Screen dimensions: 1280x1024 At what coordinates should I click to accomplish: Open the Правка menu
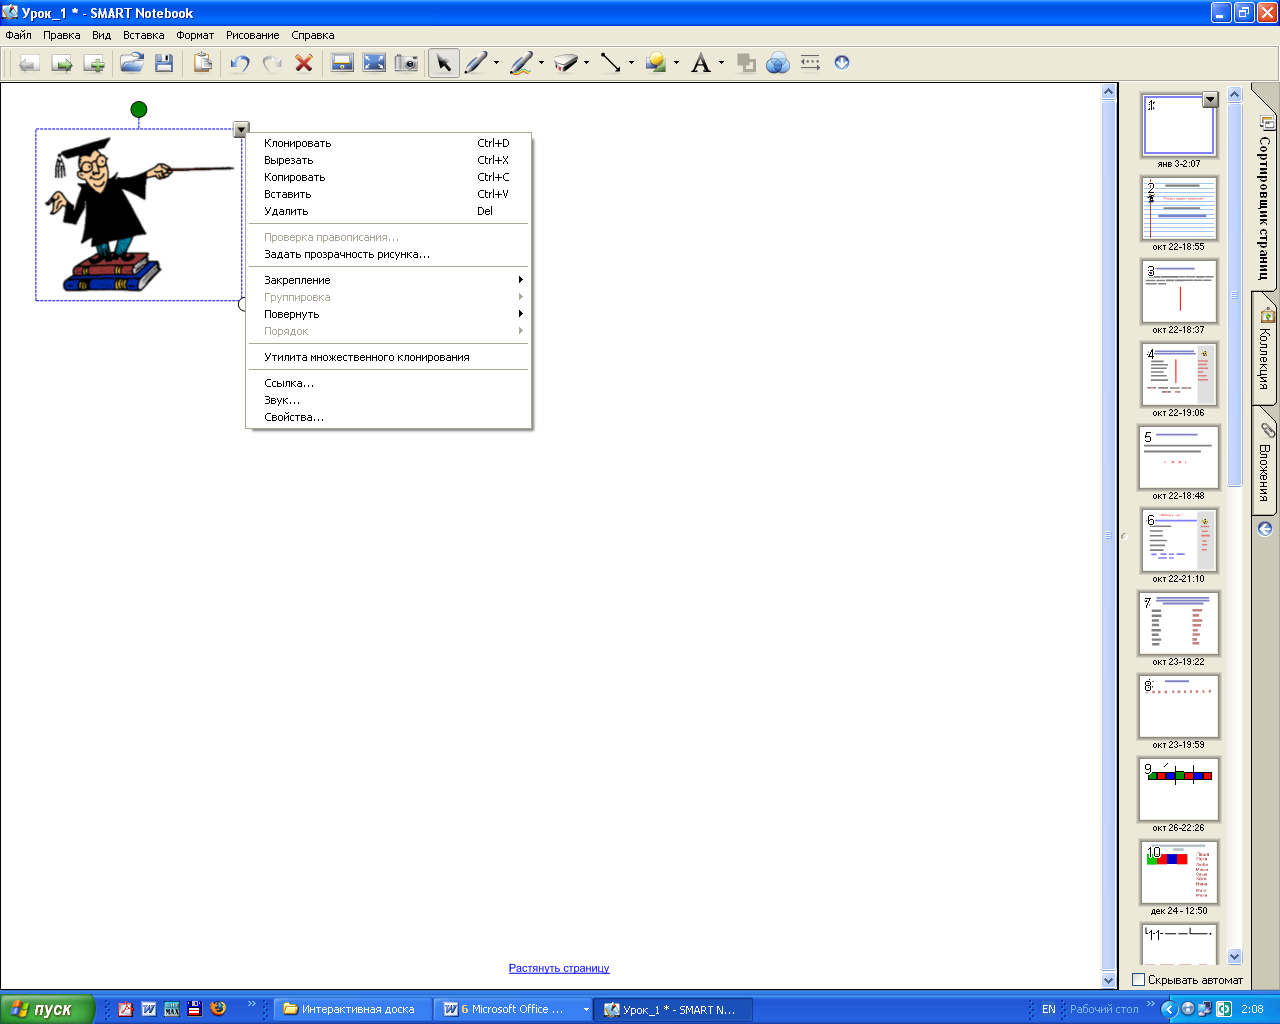coord(62,35)
